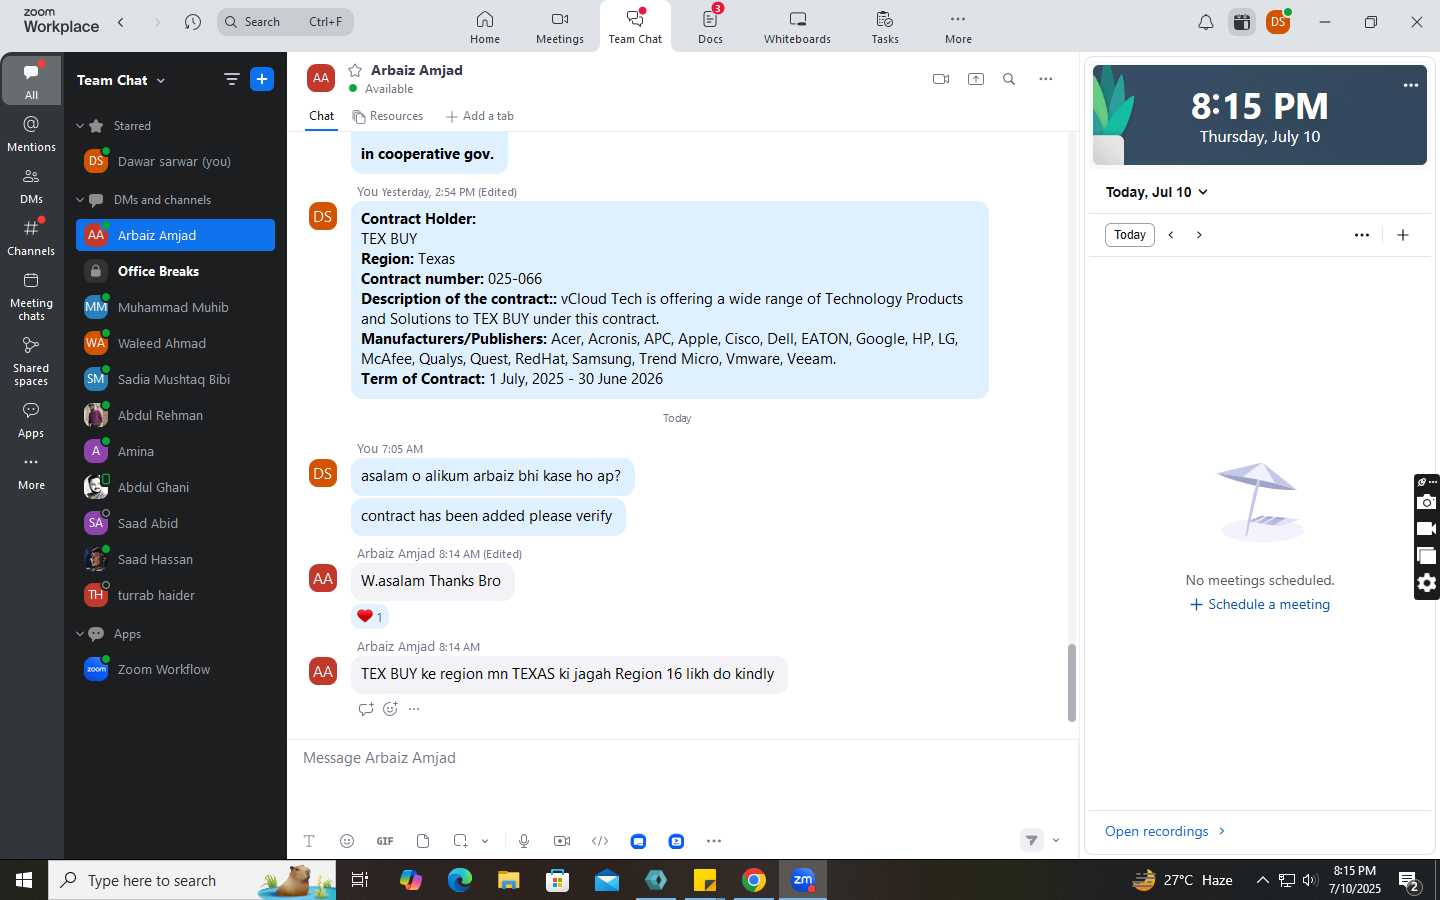Viewport: 1440px width, 900px height.
Task: Open recordings link
Action: (x=1165, y=832)
